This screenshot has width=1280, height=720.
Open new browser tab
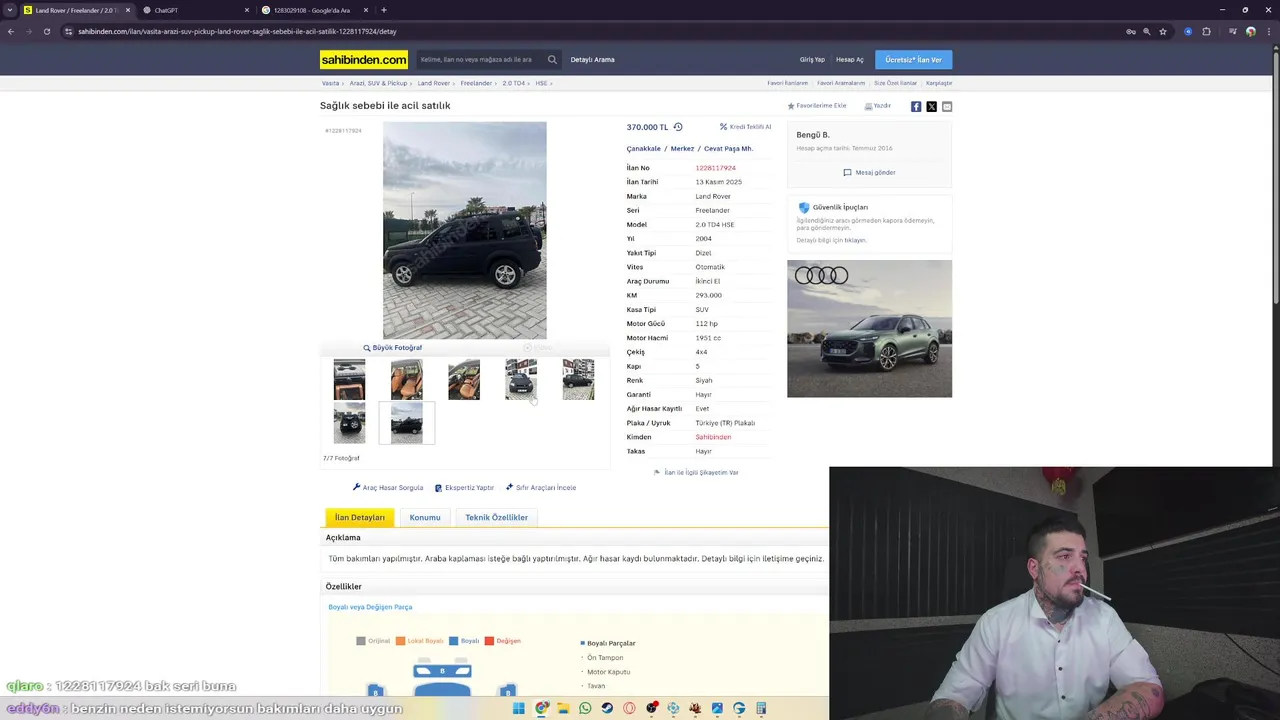click(384, 10)
